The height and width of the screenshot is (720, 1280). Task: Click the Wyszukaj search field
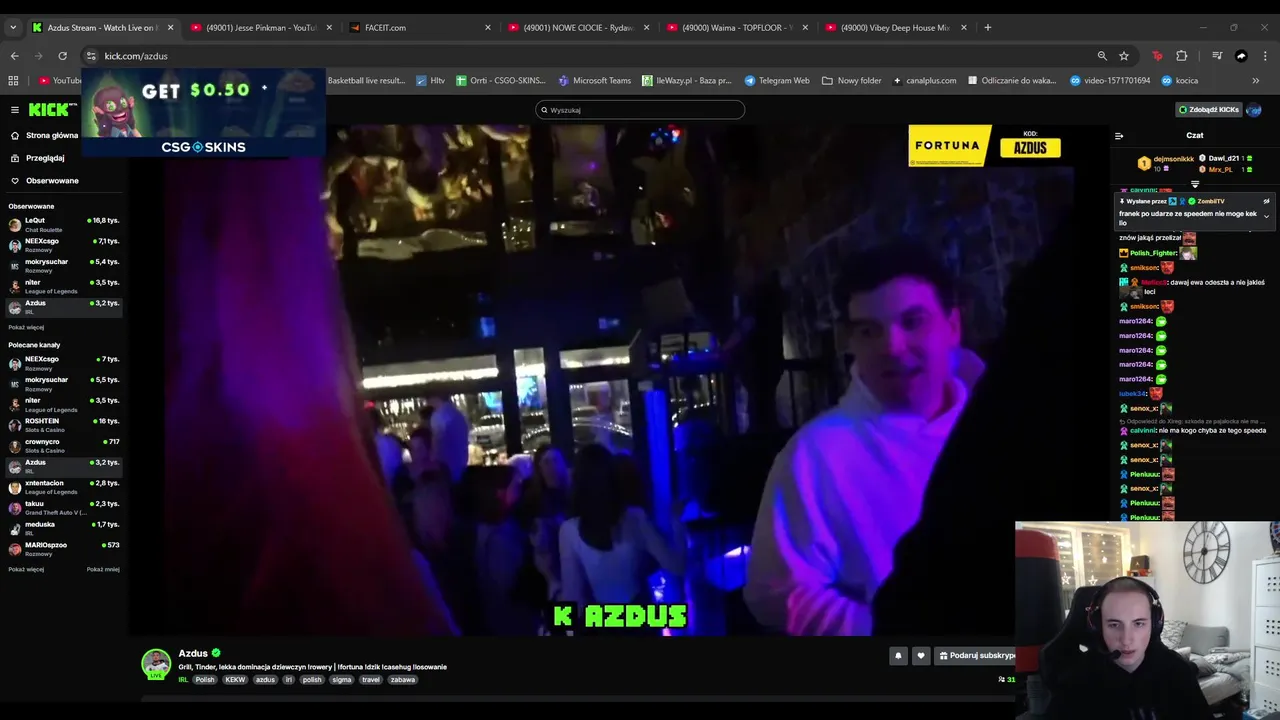click(x=640, y=110)
